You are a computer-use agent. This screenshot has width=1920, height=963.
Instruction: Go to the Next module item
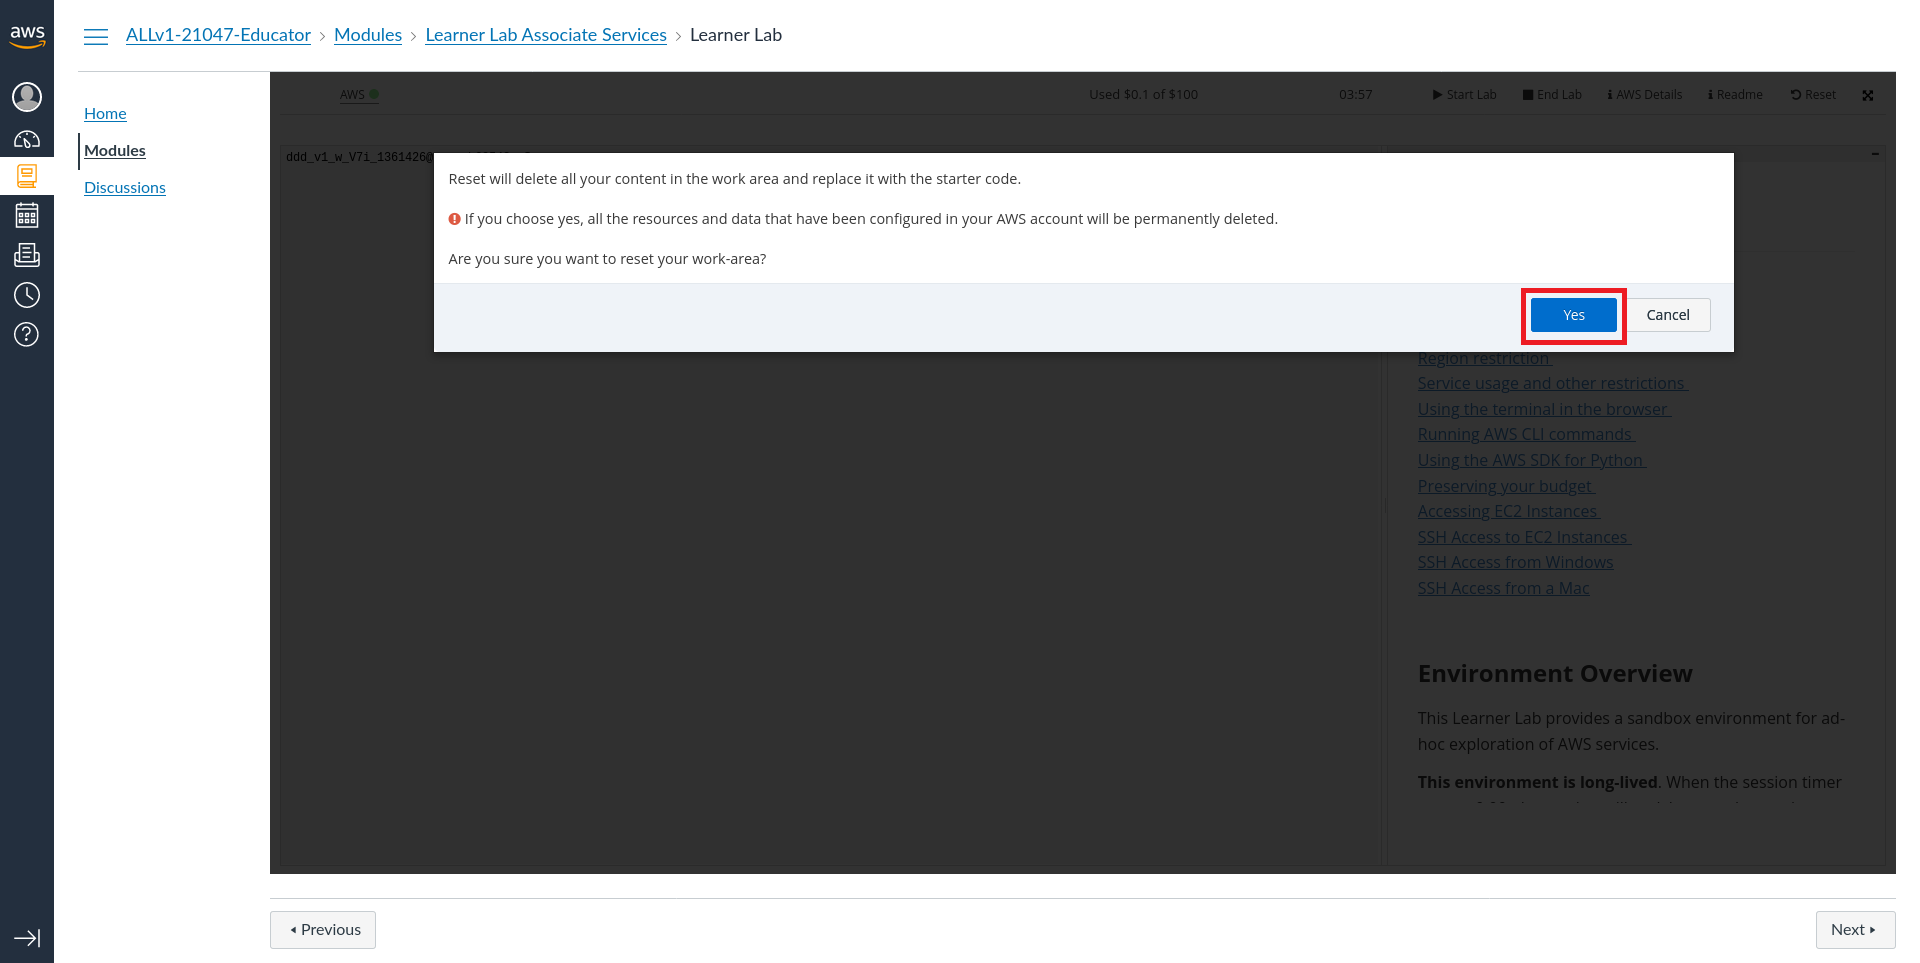(1854, 930)
